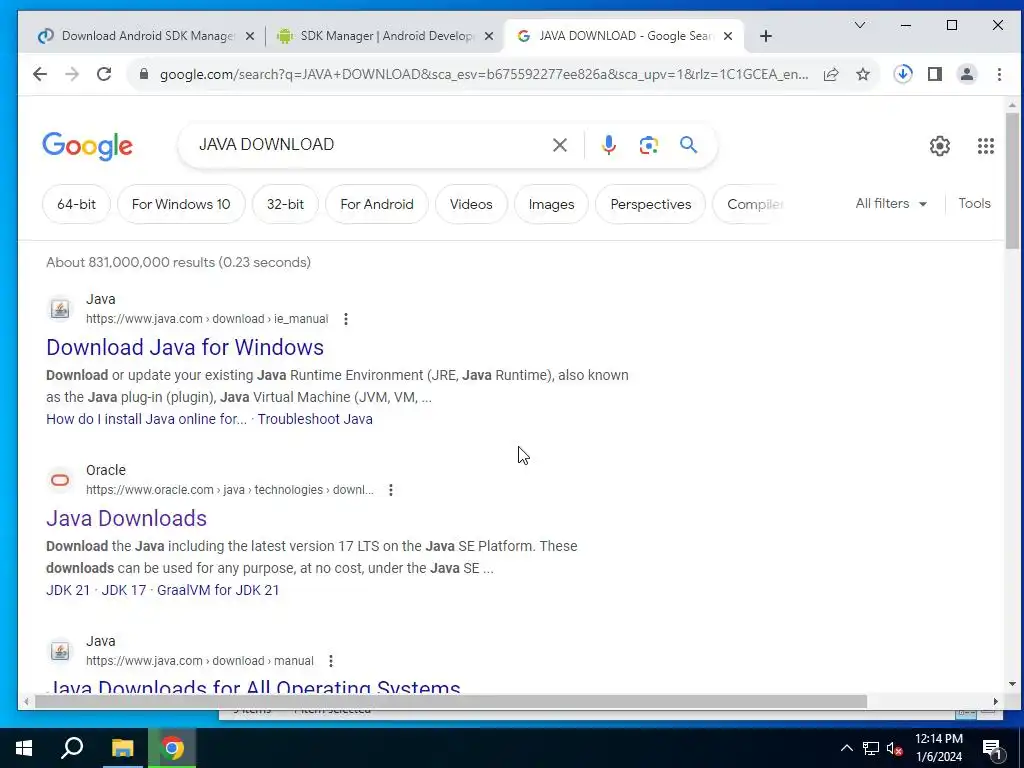The image size is (1024, 768).
Task: Click the magnifier search button
Action: point(688,145)
